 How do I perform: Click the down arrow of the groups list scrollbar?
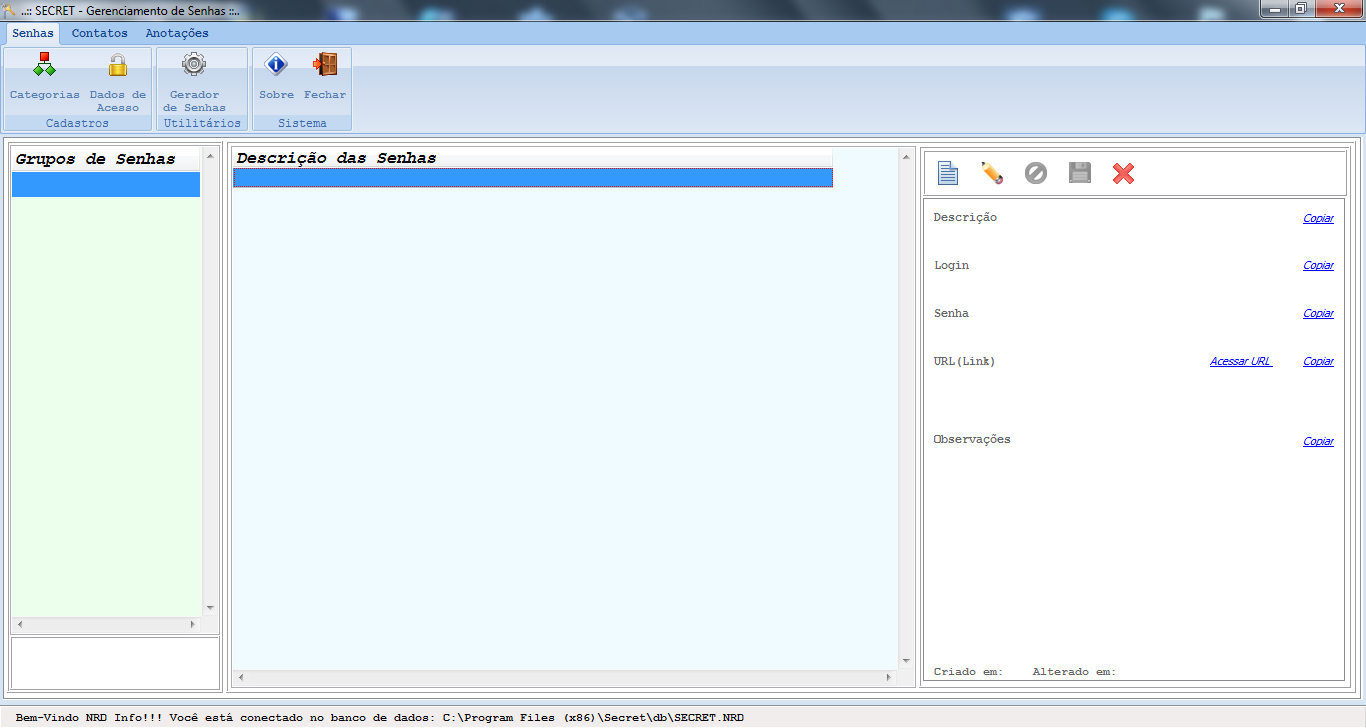pos(210,608)
